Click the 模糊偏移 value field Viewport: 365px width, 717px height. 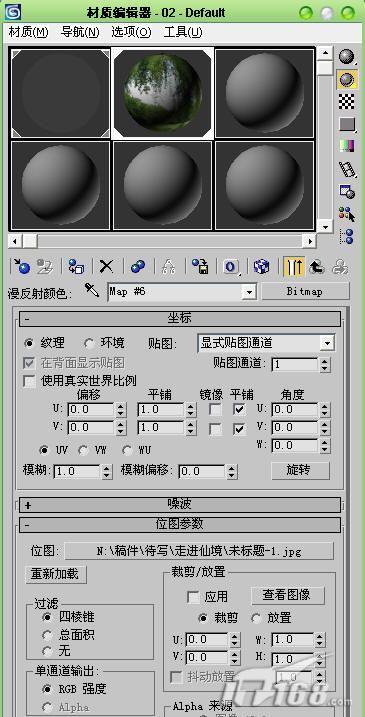(x=202, y=471)
